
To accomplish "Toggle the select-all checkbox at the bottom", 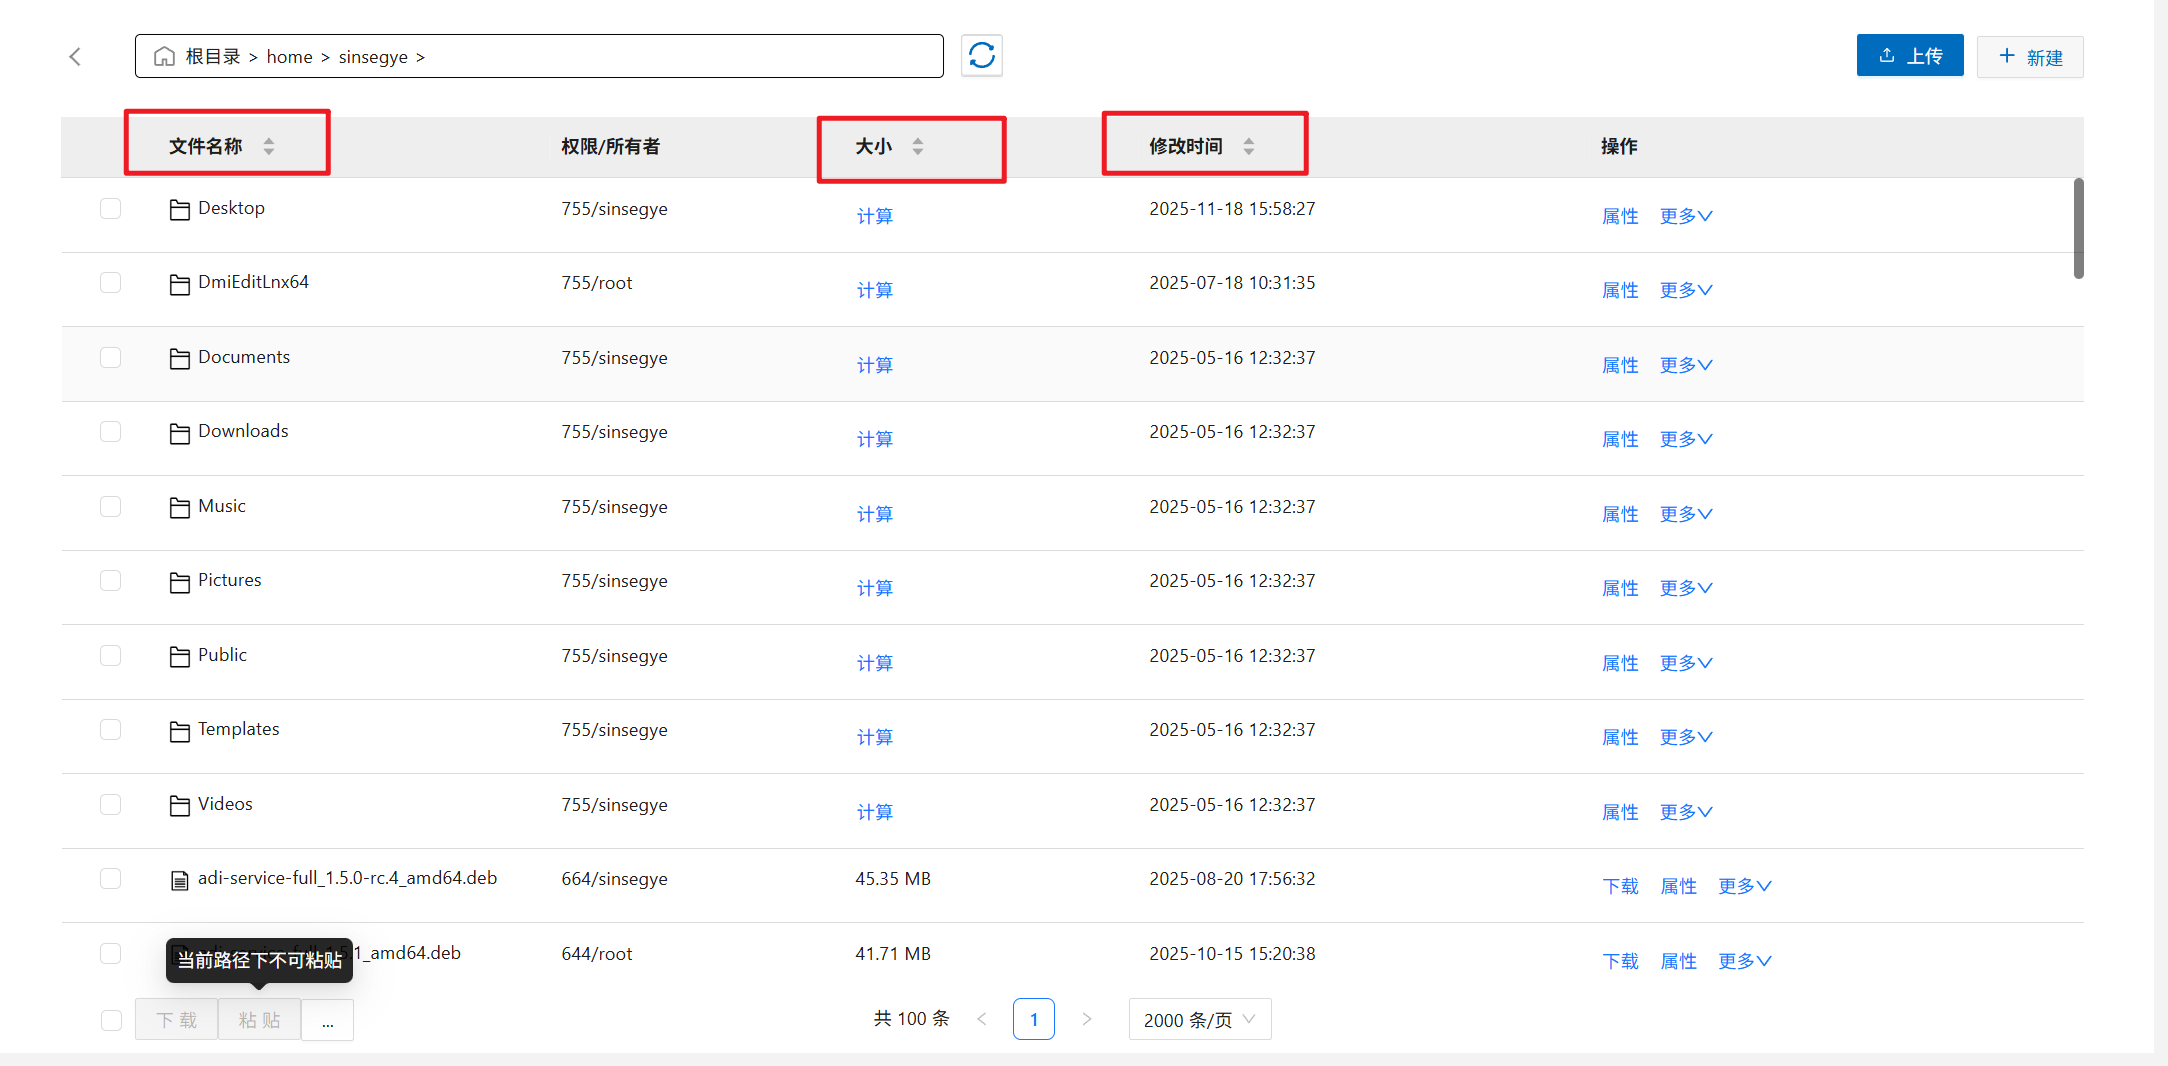I will 111,1020.
